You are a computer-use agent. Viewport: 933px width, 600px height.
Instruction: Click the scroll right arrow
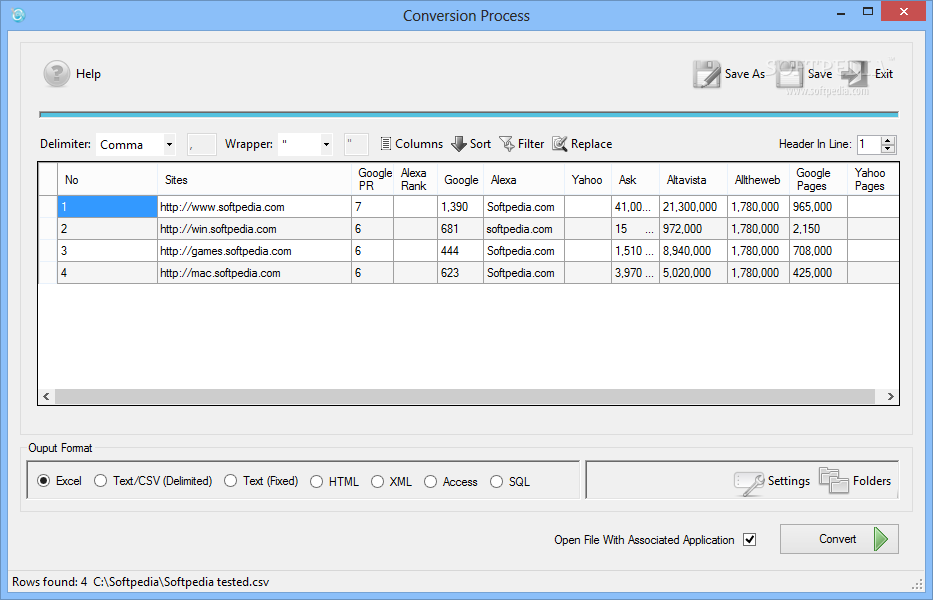click(x=890, y=396)
